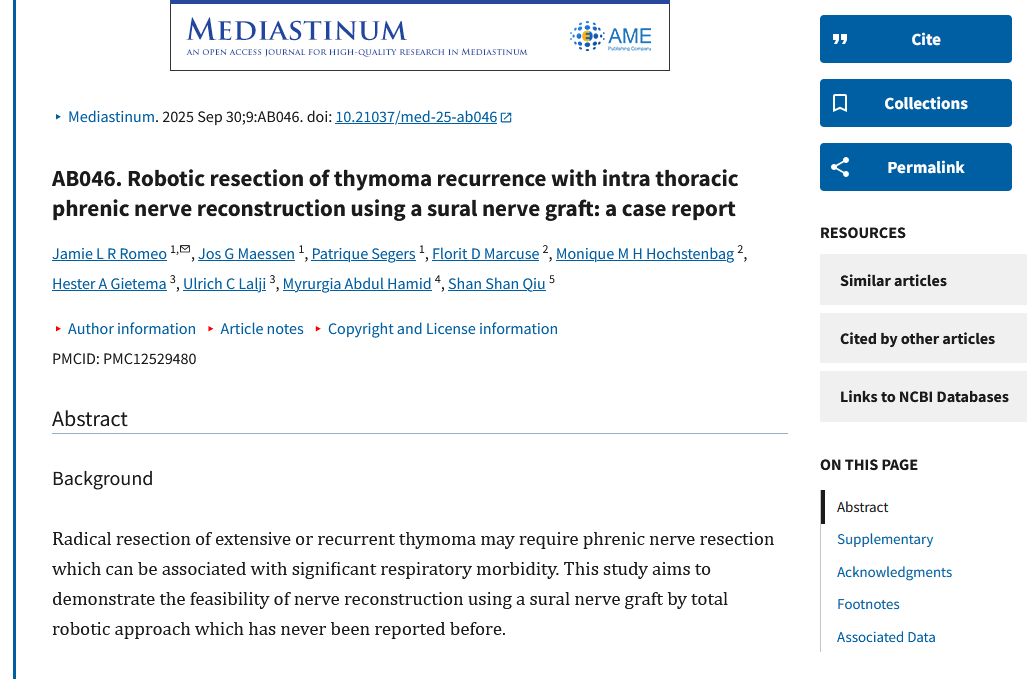This screenshot has height=679, width=1027.
Task: Click the bookmark Collections icon
Action: pyautogui.click(x=840, y=103)
